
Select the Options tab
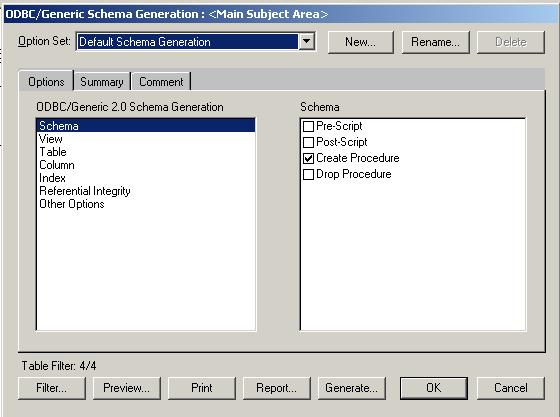coord(46,82)
